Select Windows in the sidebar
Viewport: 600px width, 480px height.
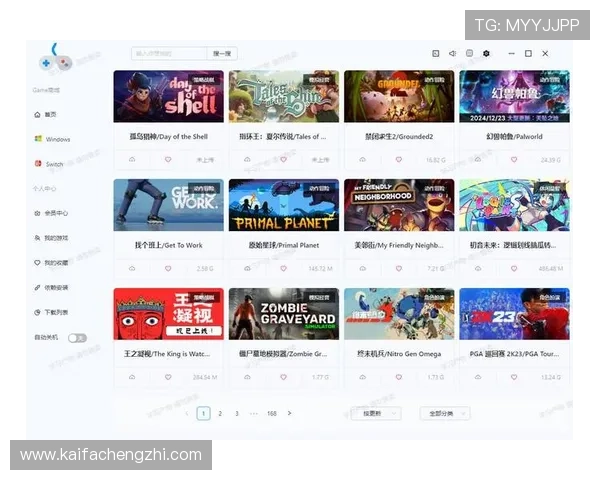(x=52, y=139)
